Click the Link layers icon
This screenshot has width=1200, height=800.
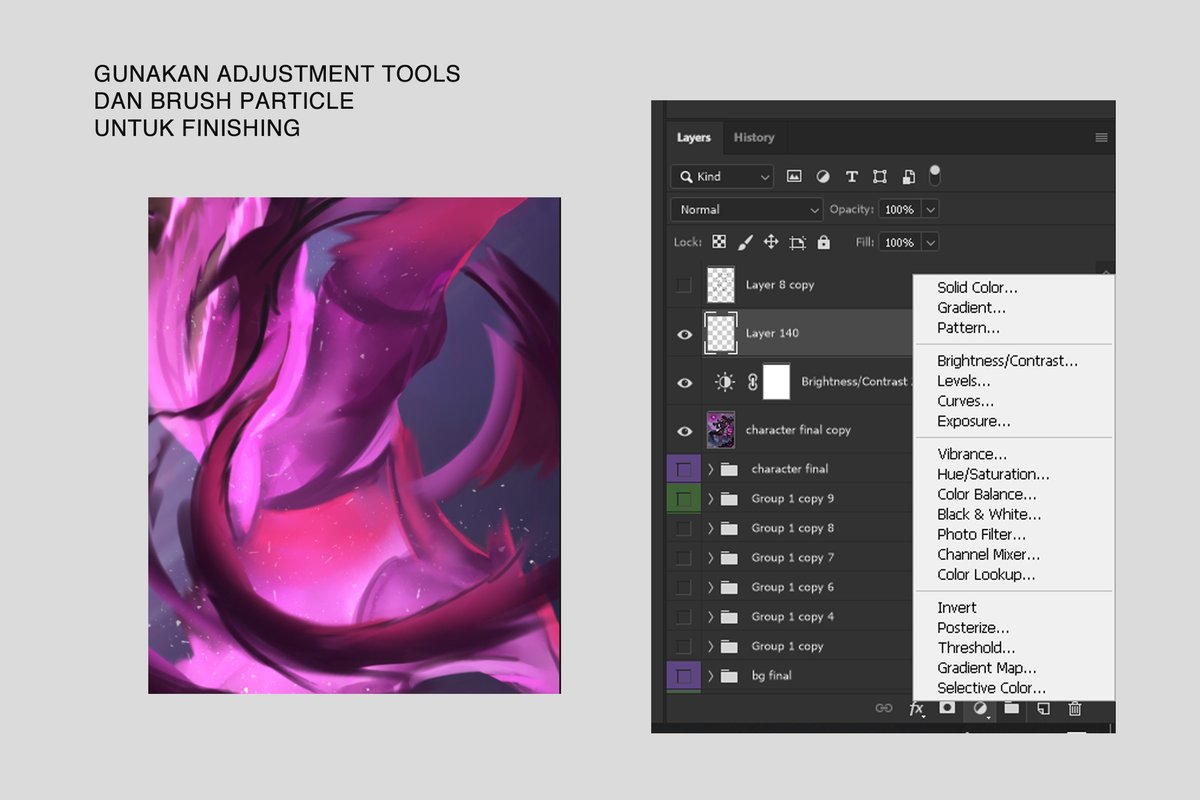[883, 708]
